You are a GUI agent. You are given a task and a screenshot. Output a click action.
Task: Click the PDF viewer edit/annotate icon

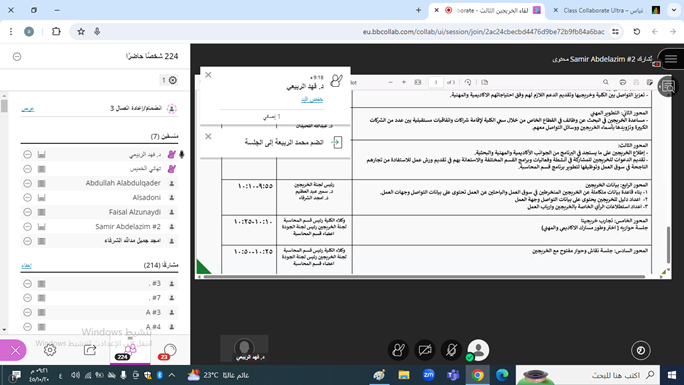pos(650,82)
